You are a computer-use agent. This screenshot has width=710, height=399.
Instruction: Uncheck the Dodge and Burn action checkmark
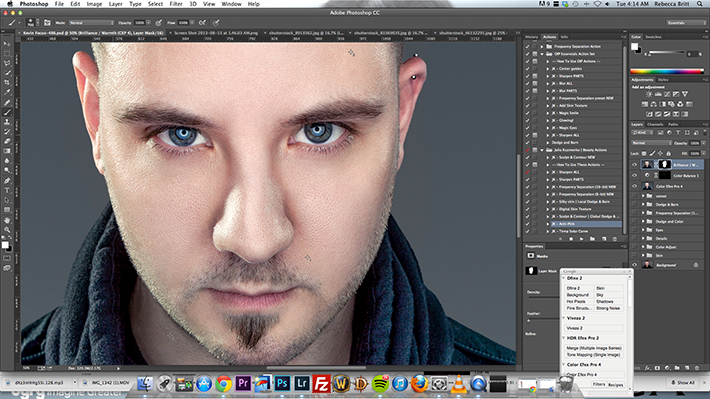click(x=527, y=142)
